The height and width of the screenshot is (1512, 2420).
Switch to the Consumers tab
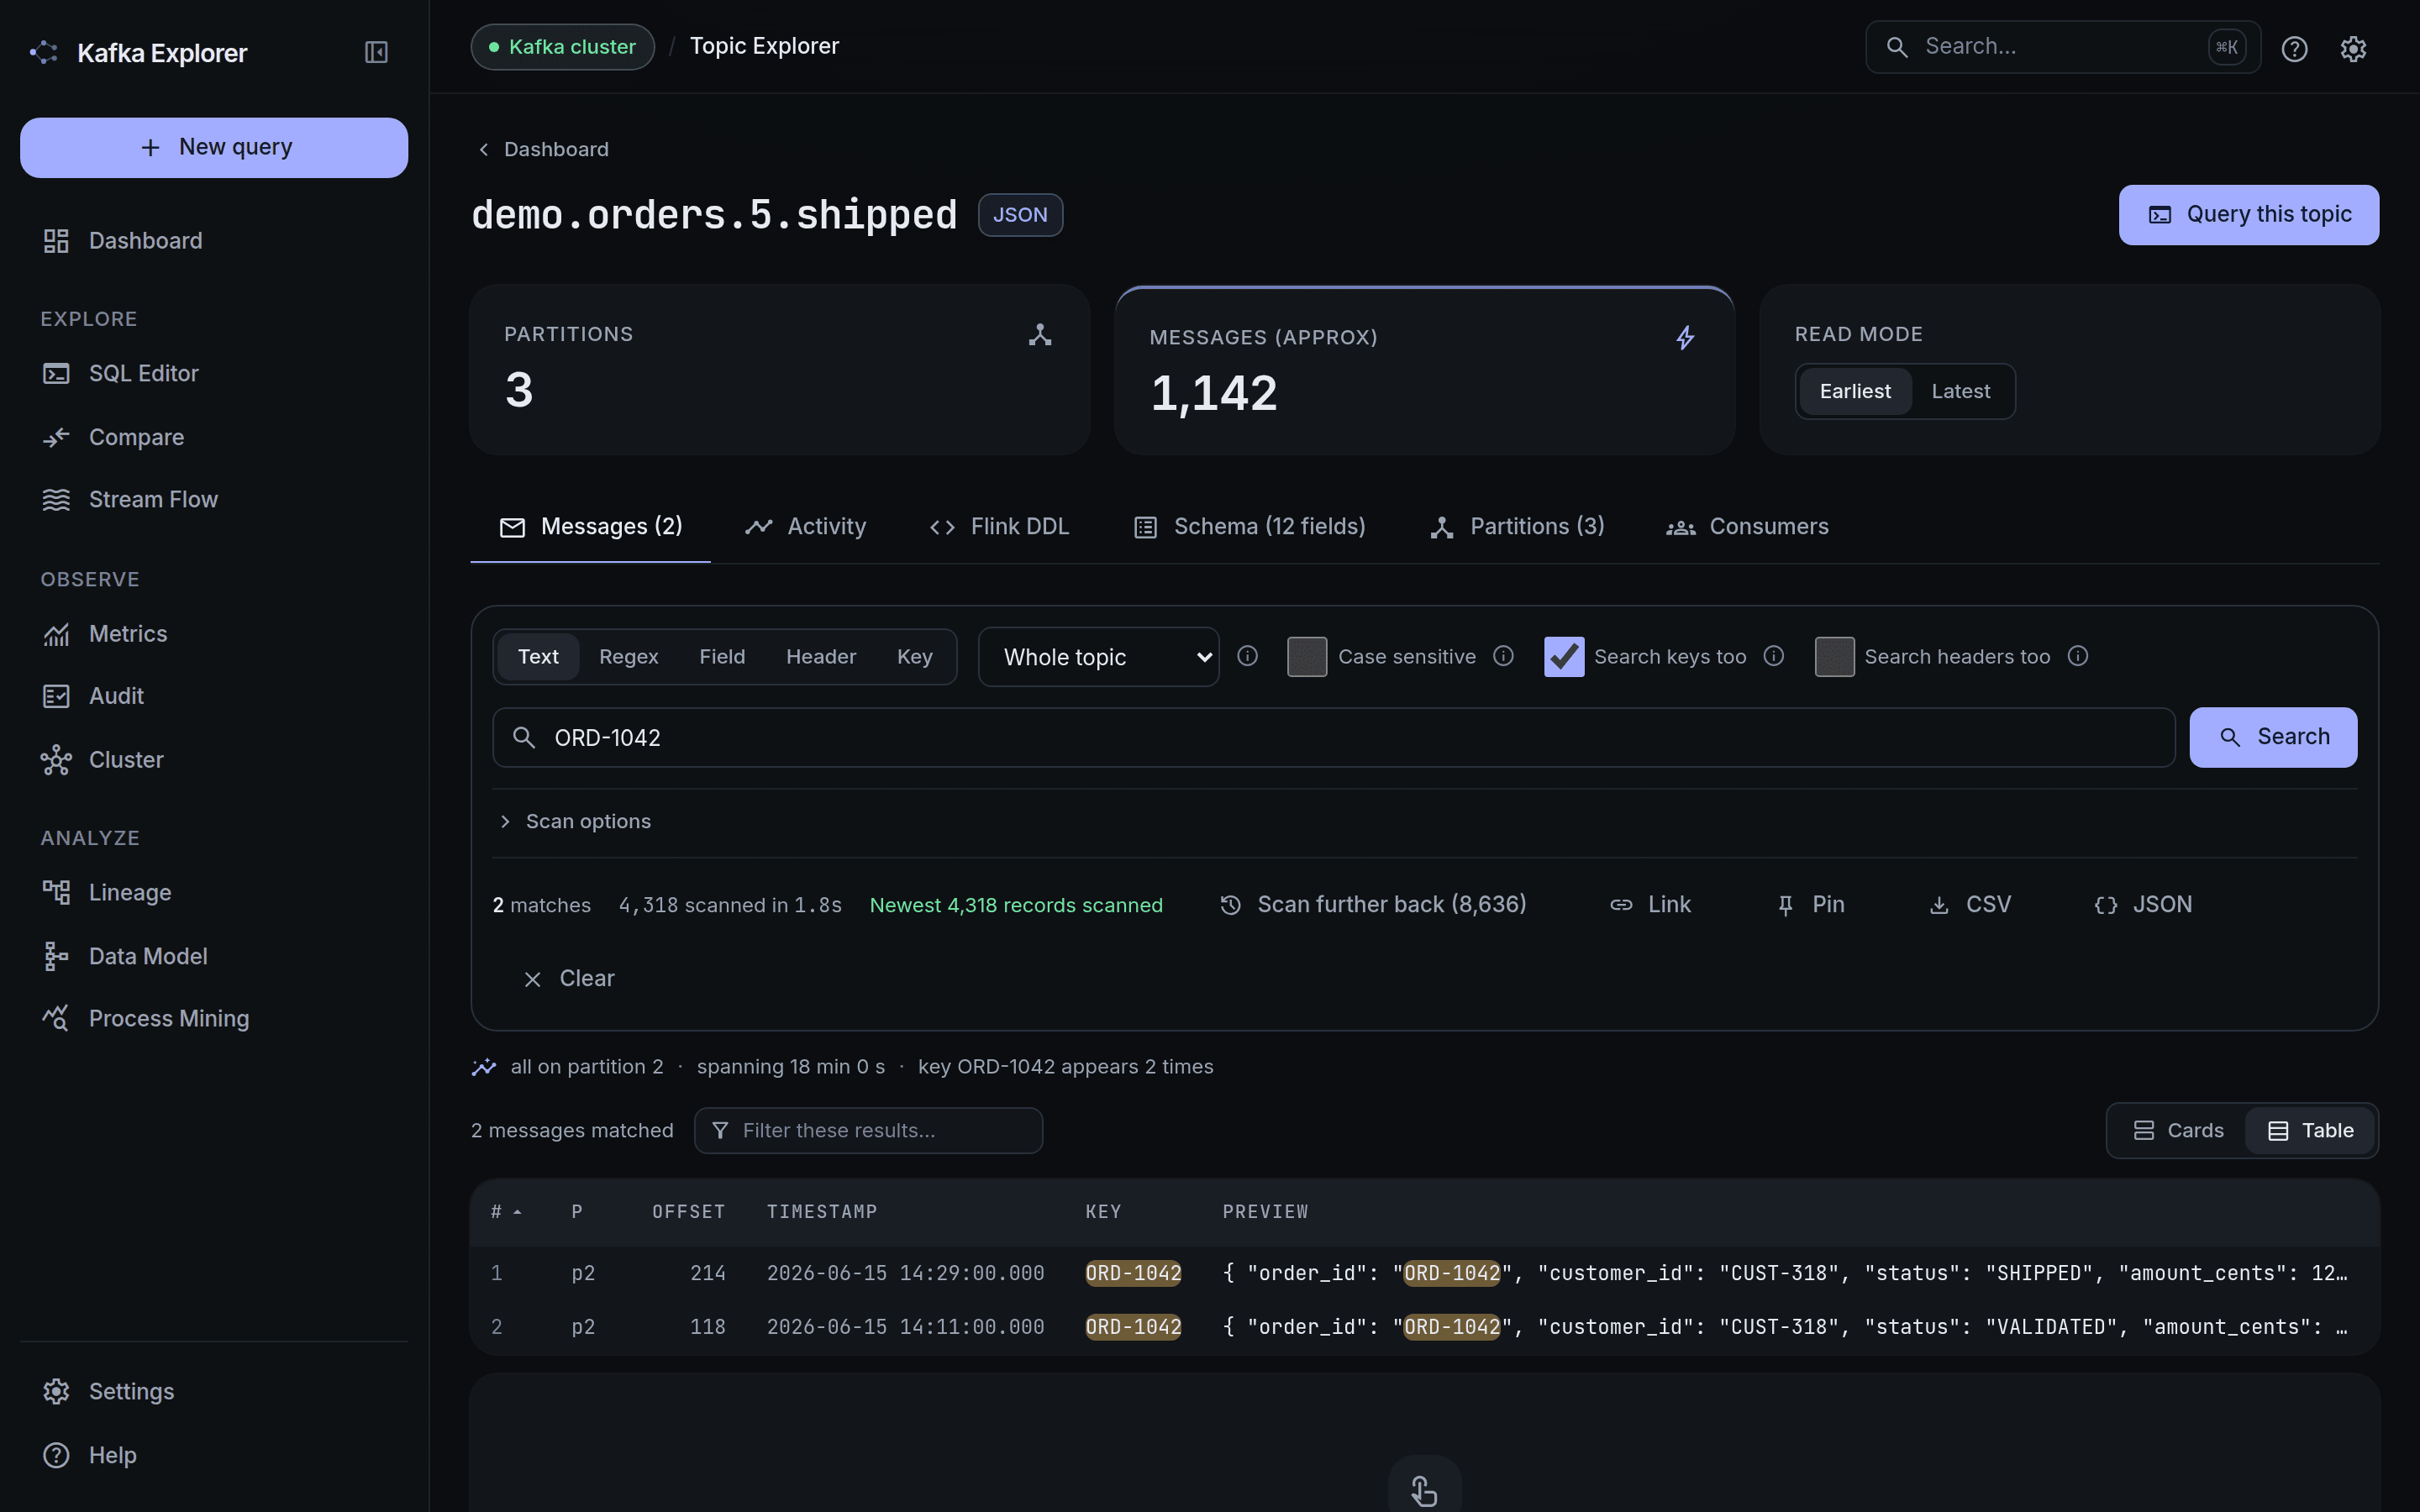1747,527
